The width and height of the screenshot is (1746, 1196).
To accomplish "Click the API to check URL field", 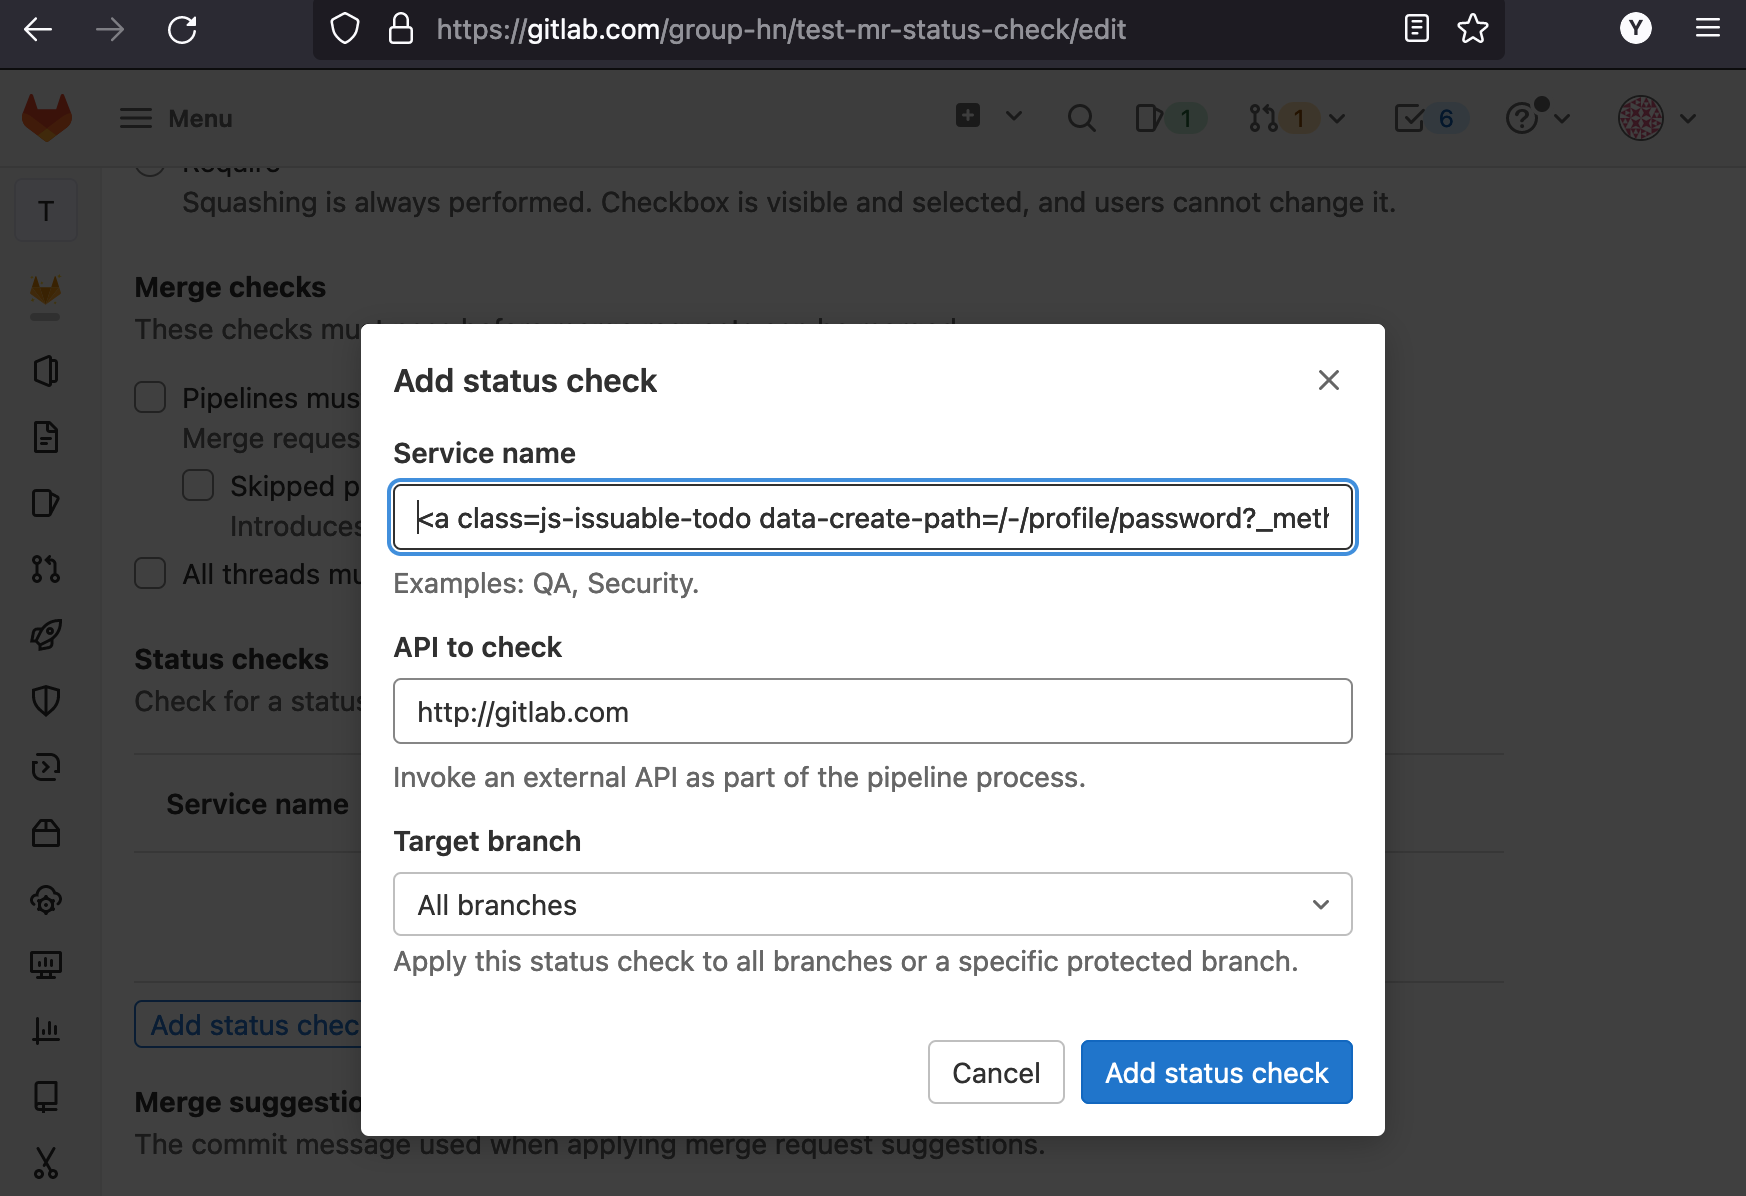I will [x=873, y=711].
